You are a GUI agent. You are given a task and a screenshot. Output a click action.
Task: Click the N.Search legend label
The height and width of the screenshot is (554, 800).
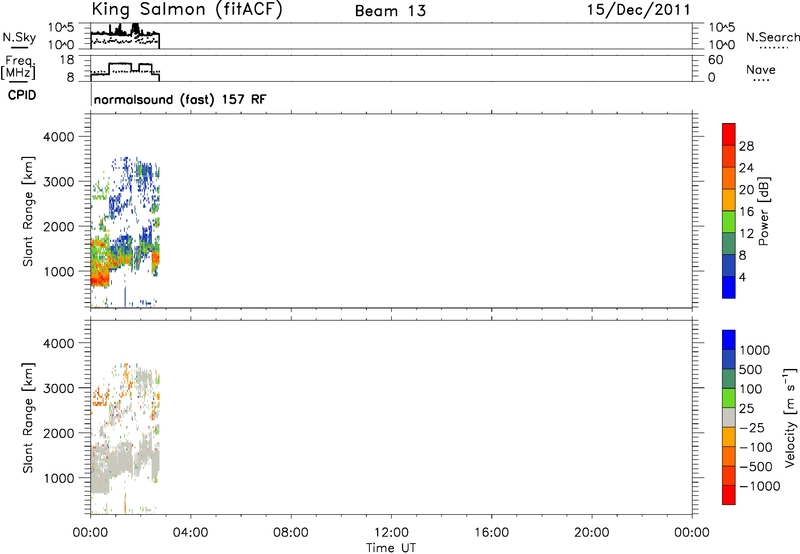pyautogui.click(x=772, y=37)
